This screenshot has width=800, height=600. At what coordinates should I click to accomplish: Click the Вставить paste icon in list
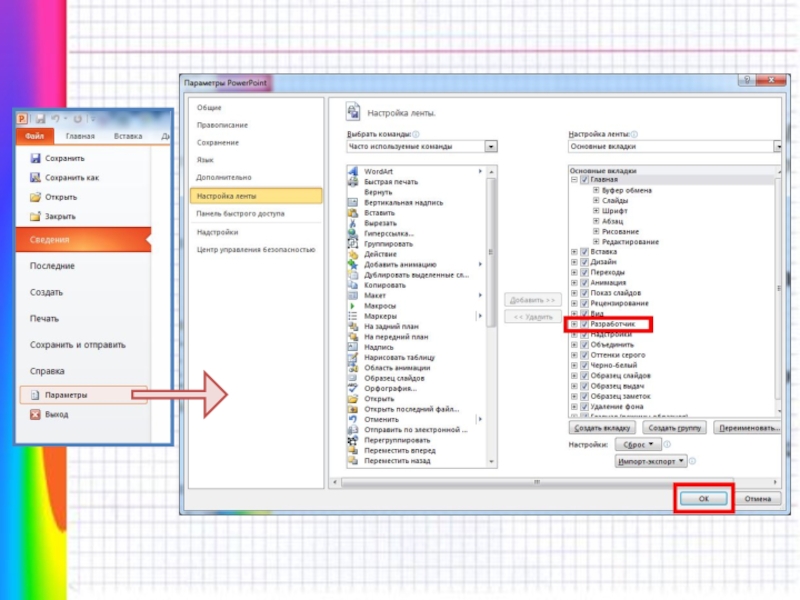[x=353, y=213]
